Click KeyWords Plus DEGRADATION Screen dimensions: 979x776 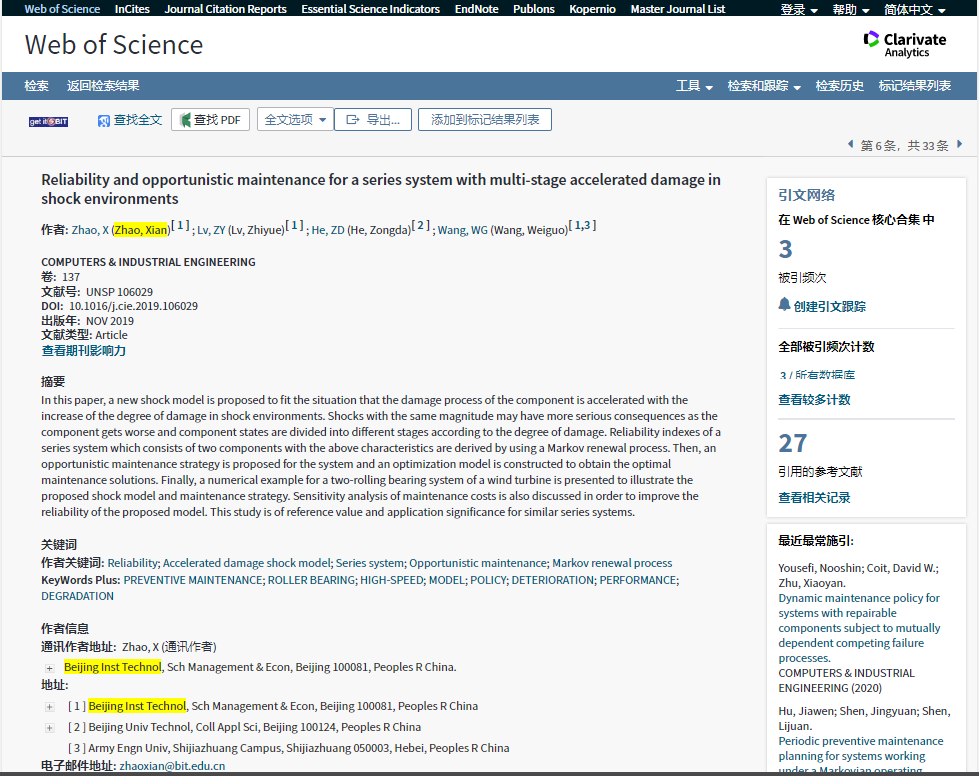click(x=77, y=596)
